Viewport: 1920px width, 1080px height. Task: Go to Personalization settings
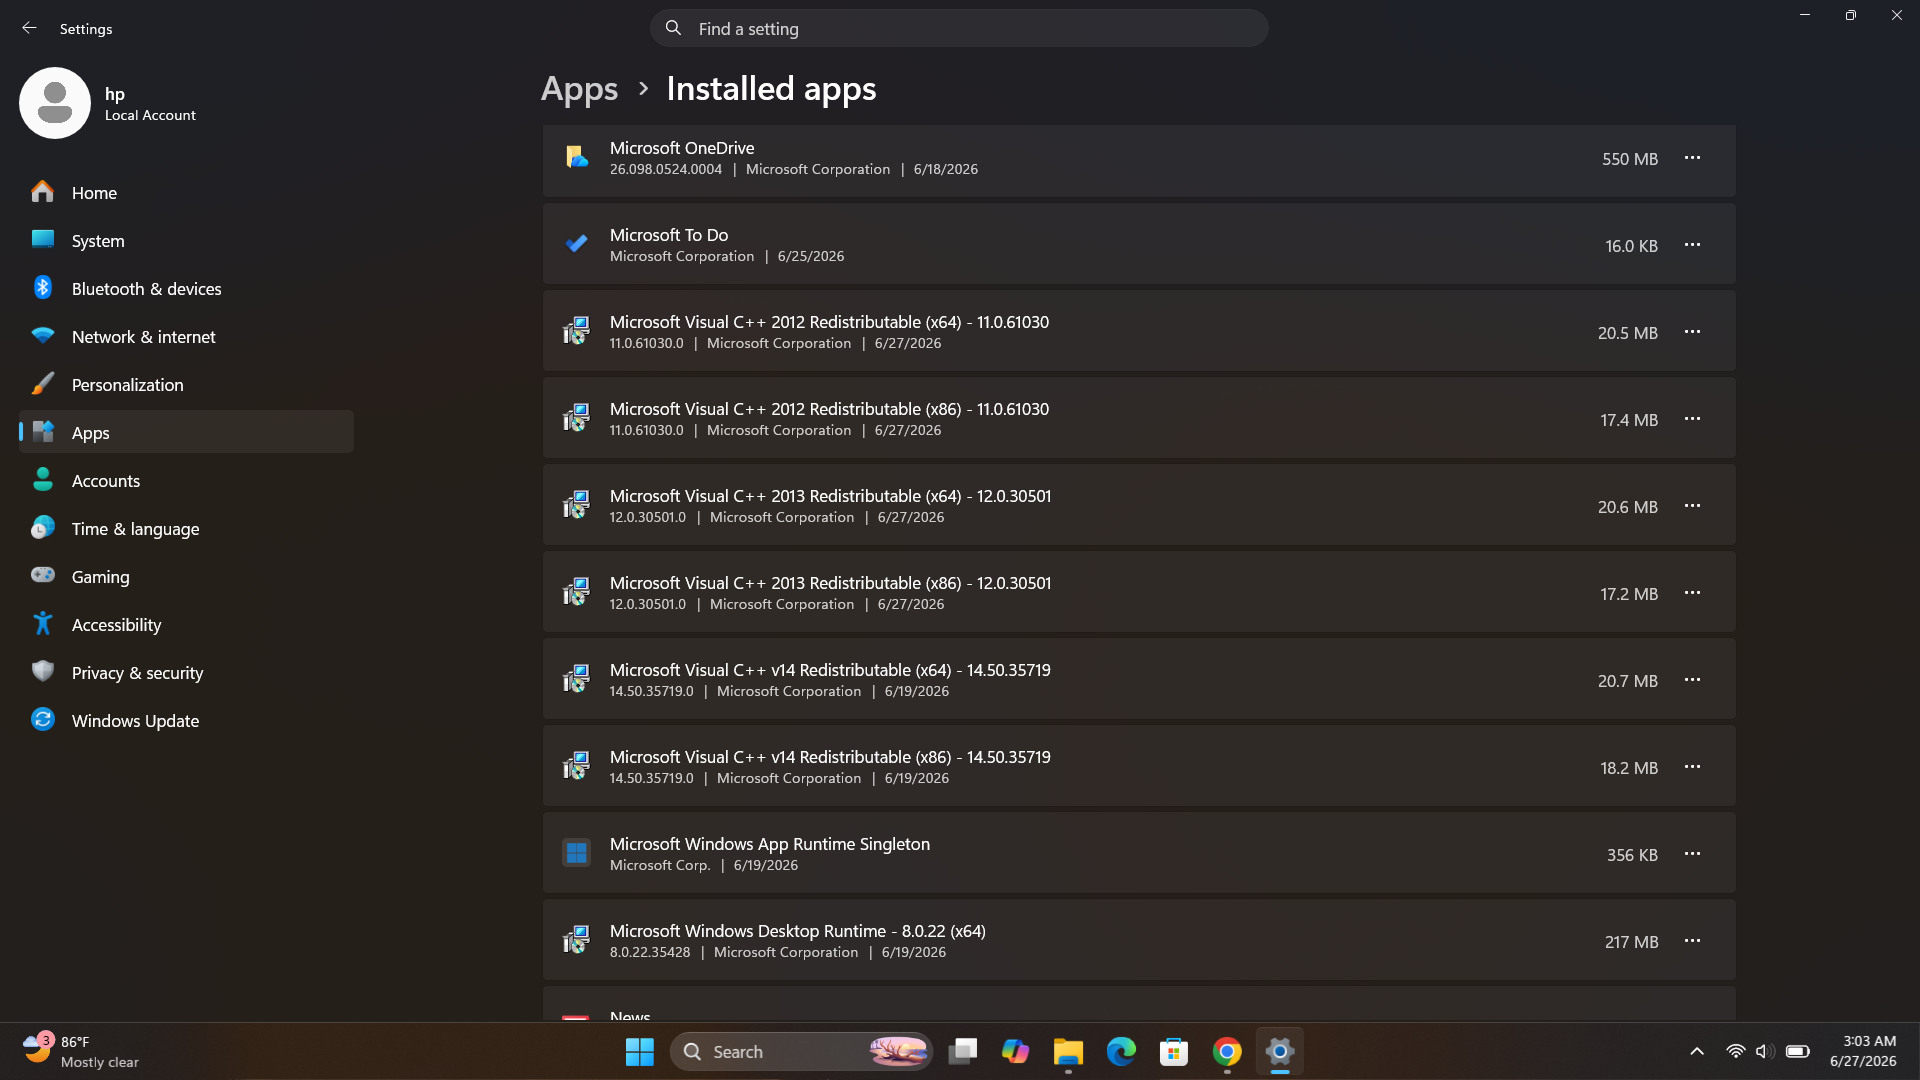[186, 384]
